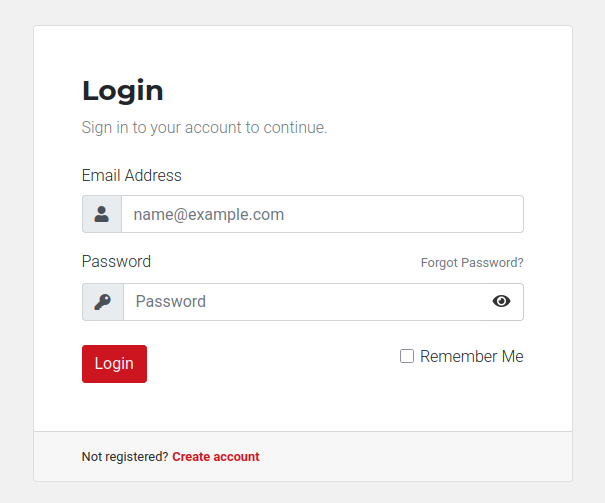Click the 'Sign in to your account' subtitle
This screenshot has height=503, width=605.
coord(204,128)
